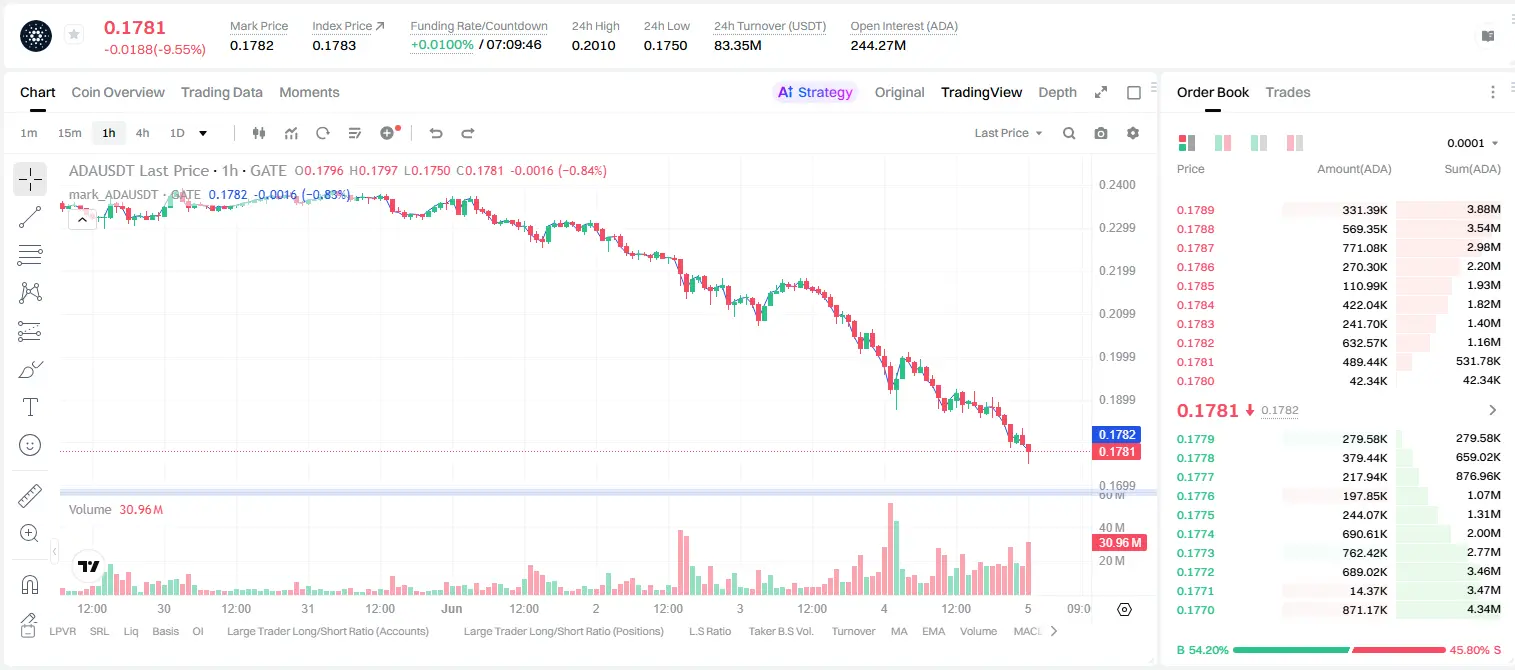The image size is (1515, 670).
Task: Open the emoji sticker tool
Action: tap(30, 445)
